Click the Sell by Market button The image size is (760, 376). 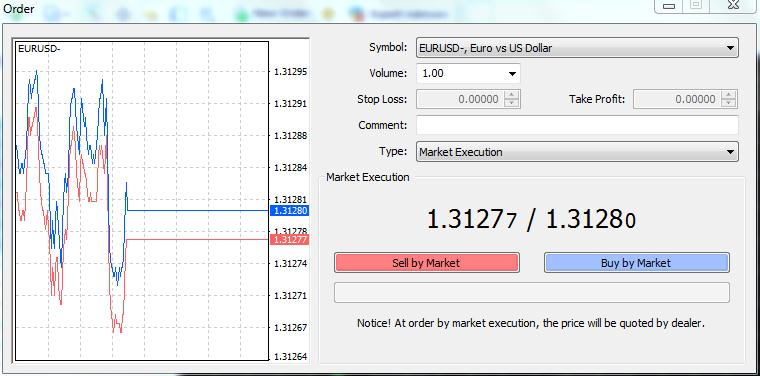coord(427,263)
